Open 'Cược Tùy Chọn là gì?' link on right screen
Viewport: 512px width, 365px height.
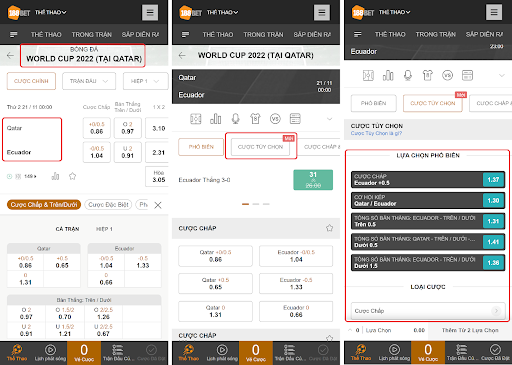[x=376, y=133]
